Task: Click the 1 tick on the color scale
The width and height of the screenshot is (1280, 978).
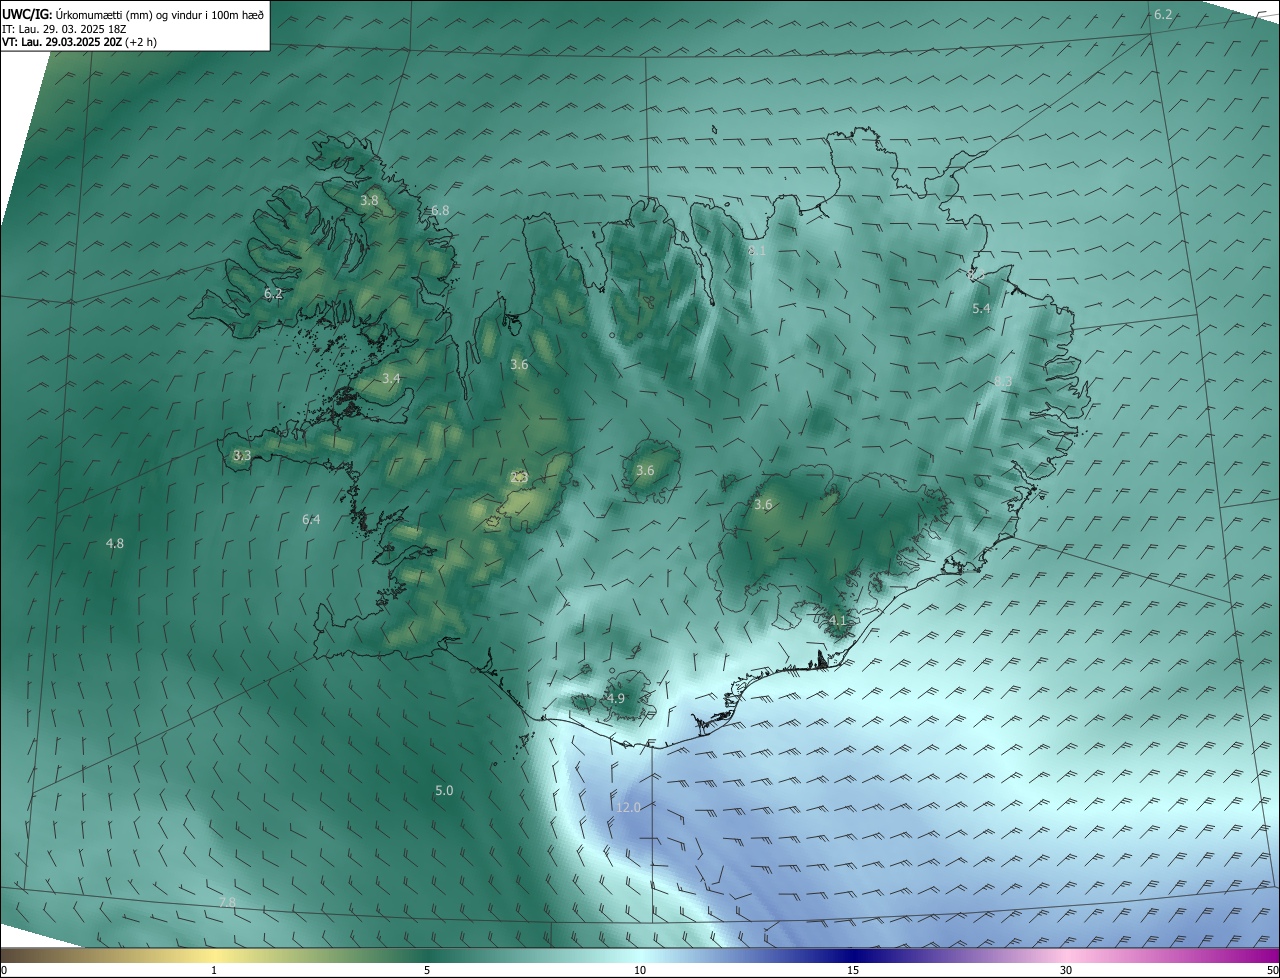Action: pyautogui.click(x=214, y=970)
